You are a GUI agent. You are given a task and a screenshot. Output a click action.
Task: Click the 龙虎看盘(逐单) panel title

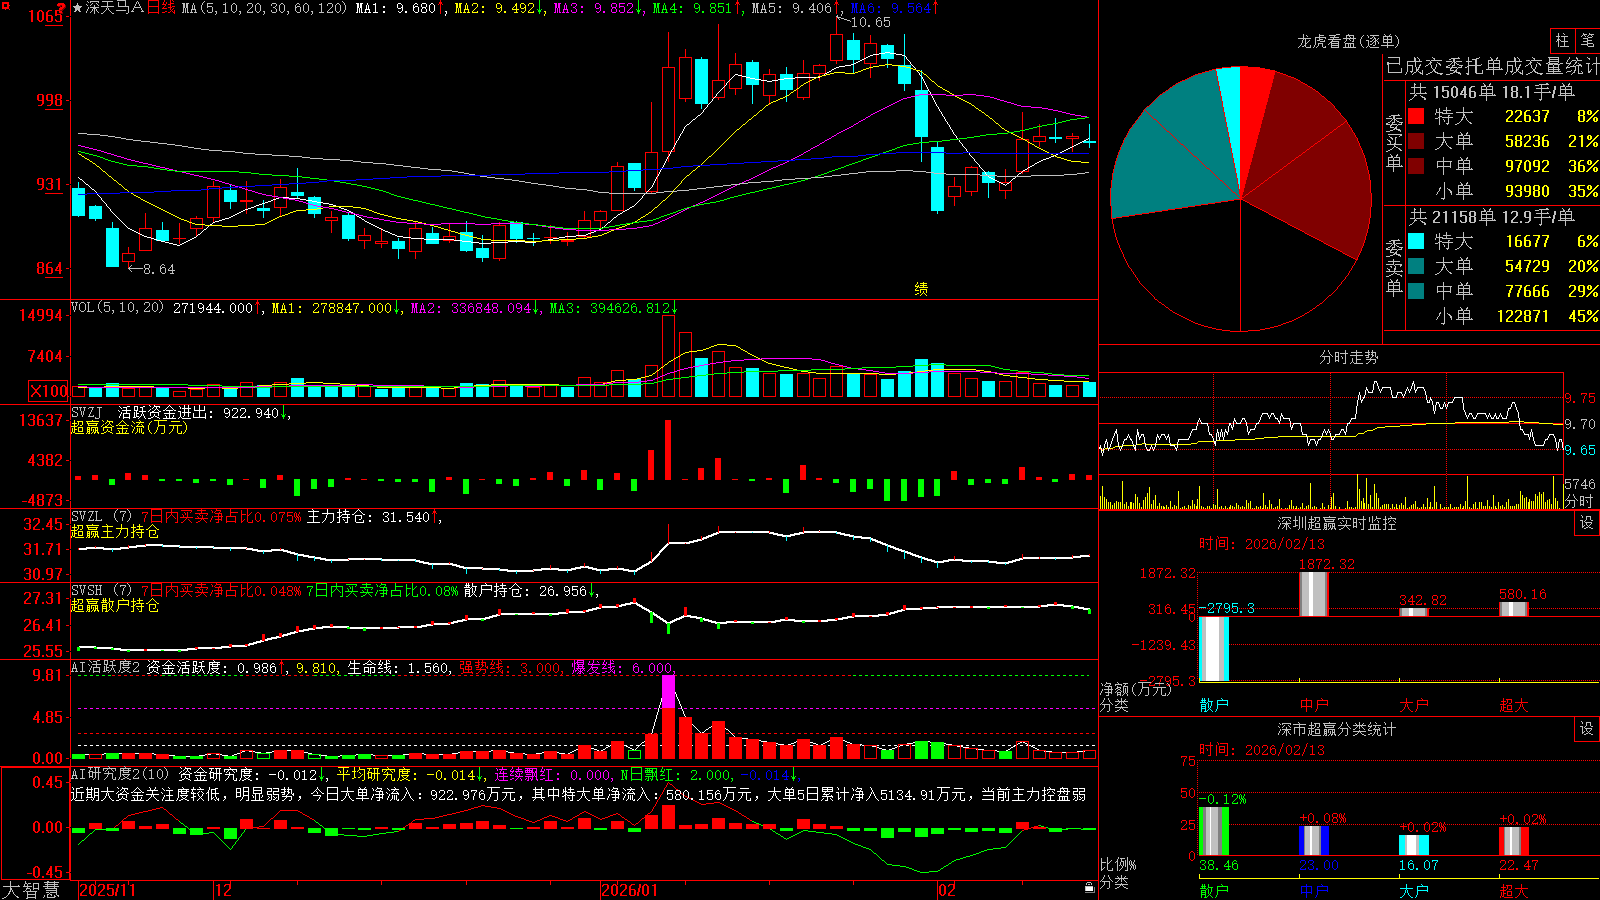(1348, 41)
